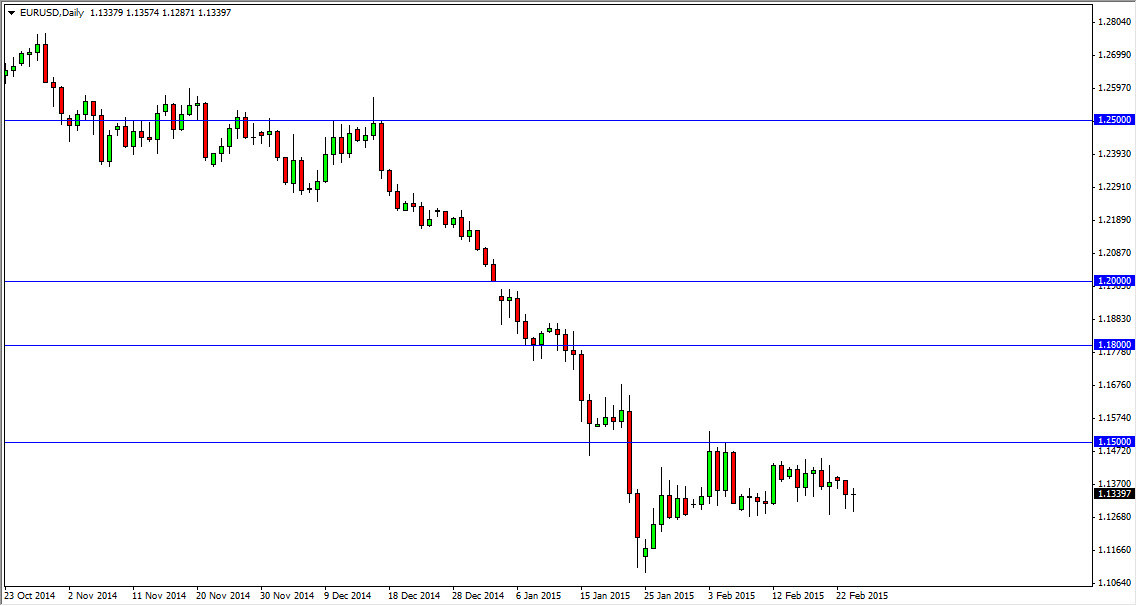The height and width of the screenshot is (606, 1137).
Task: Select the 1.25000 horizontal line price label
Action: click(1113, 120)
